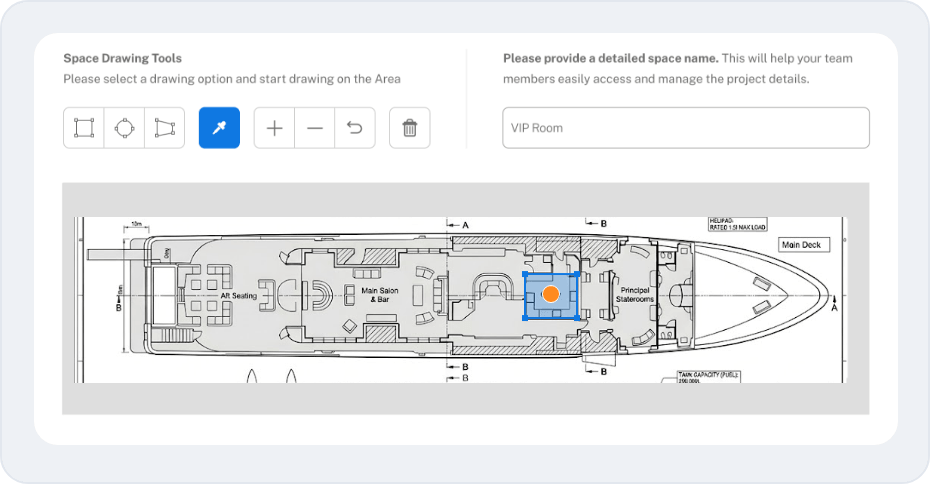Click the plus zoom-in button

tap(274, 128)
